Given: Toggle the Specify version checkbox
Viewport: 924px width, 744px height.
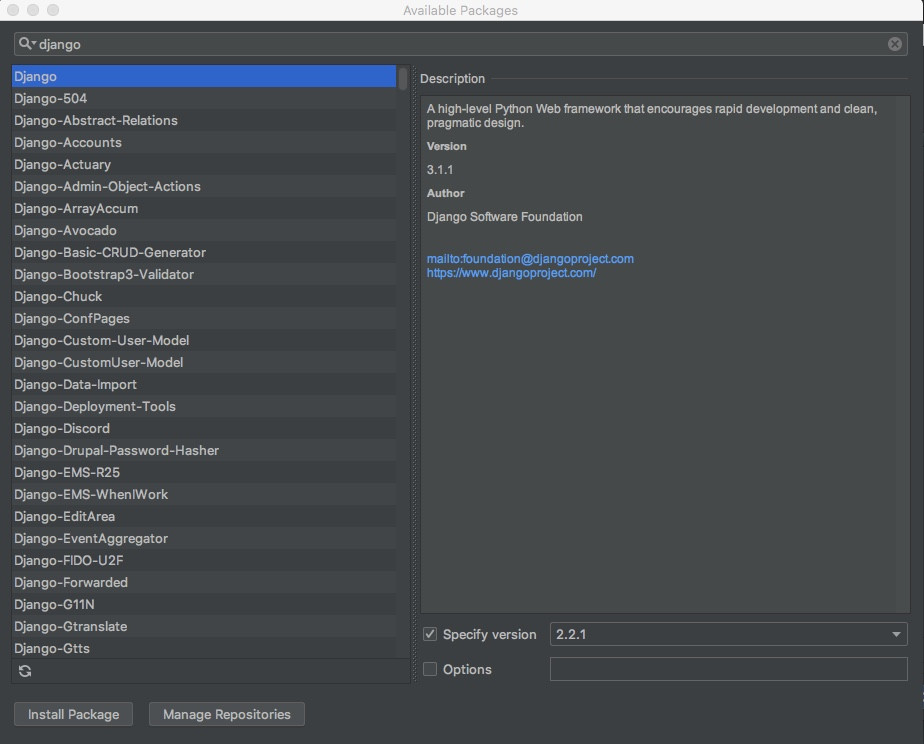Looking at the screenshot, I should [430, 634].
